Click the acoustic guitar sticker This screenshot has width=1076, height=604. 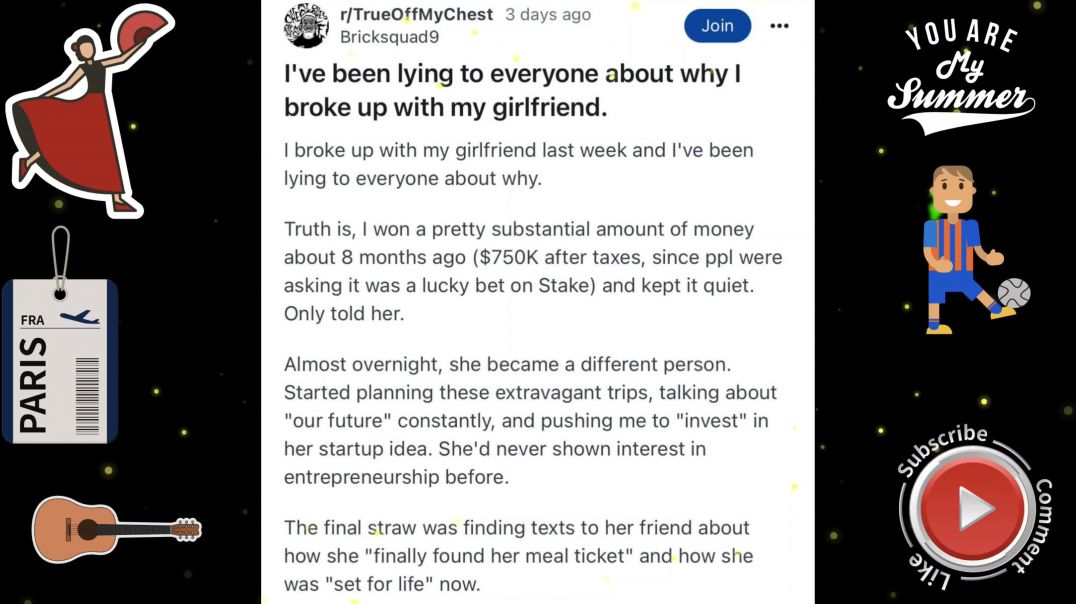point(117,529)
